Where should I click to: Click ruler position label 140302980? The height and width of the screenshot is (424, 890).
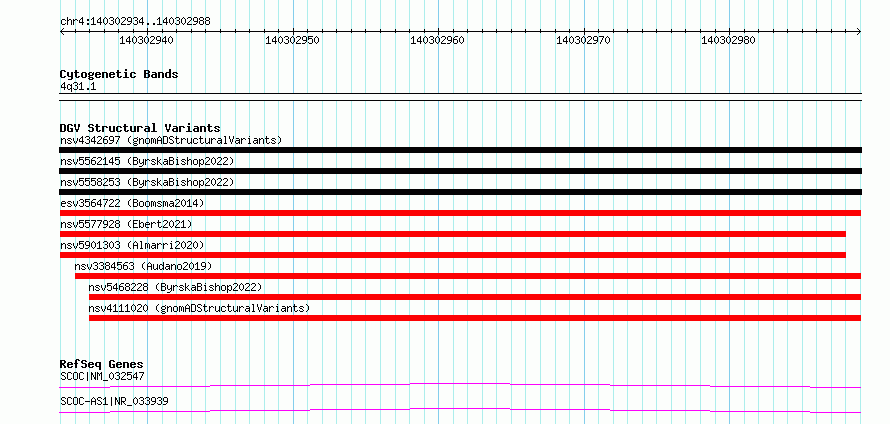coord(728,40)
